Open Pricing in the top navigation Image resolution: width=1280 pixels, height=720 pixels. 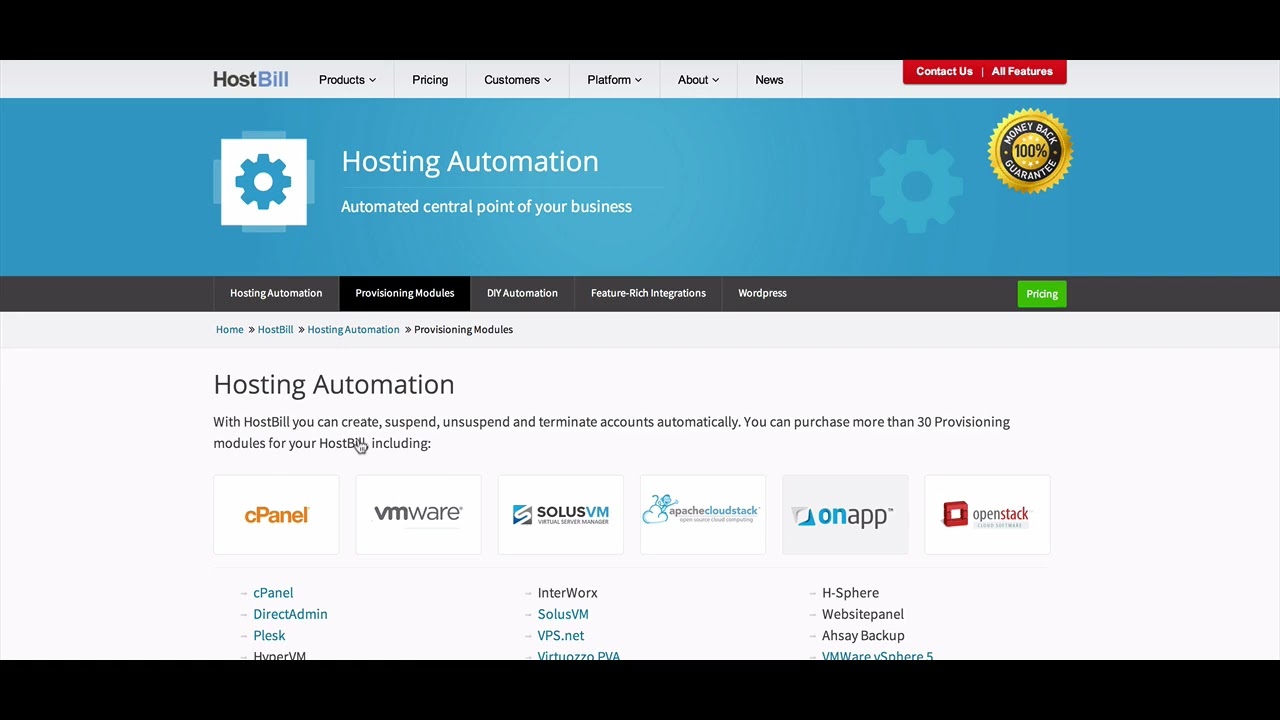coord(430,80)
